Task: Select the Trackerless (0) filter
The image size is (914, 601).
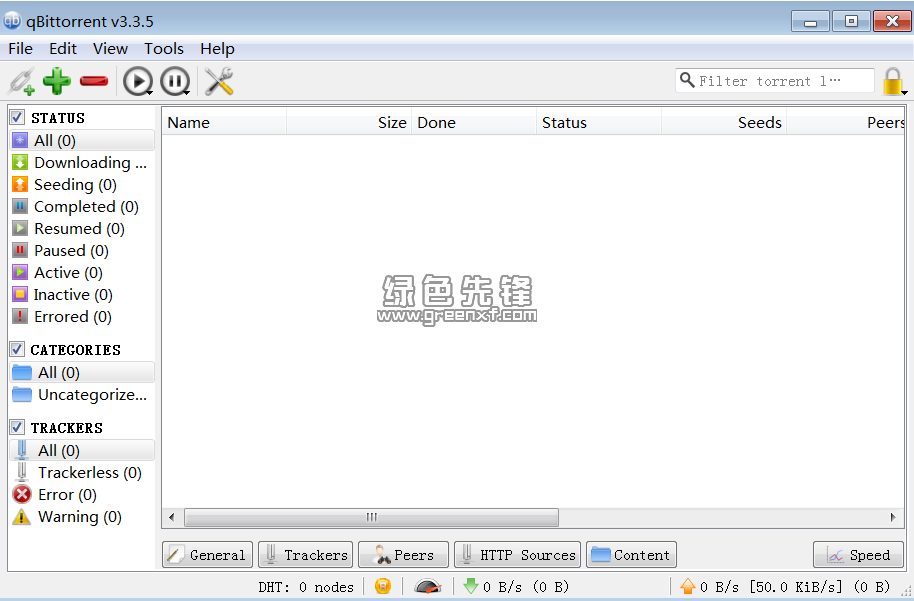Action: click(x=82, y=473)
